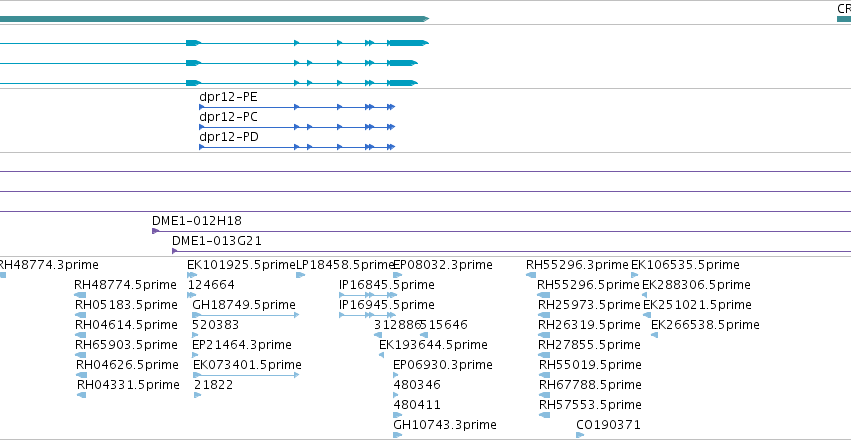The image size is (851, 440).
Task: Select the RH65903.5prime EST label
Action: (126, 345)
